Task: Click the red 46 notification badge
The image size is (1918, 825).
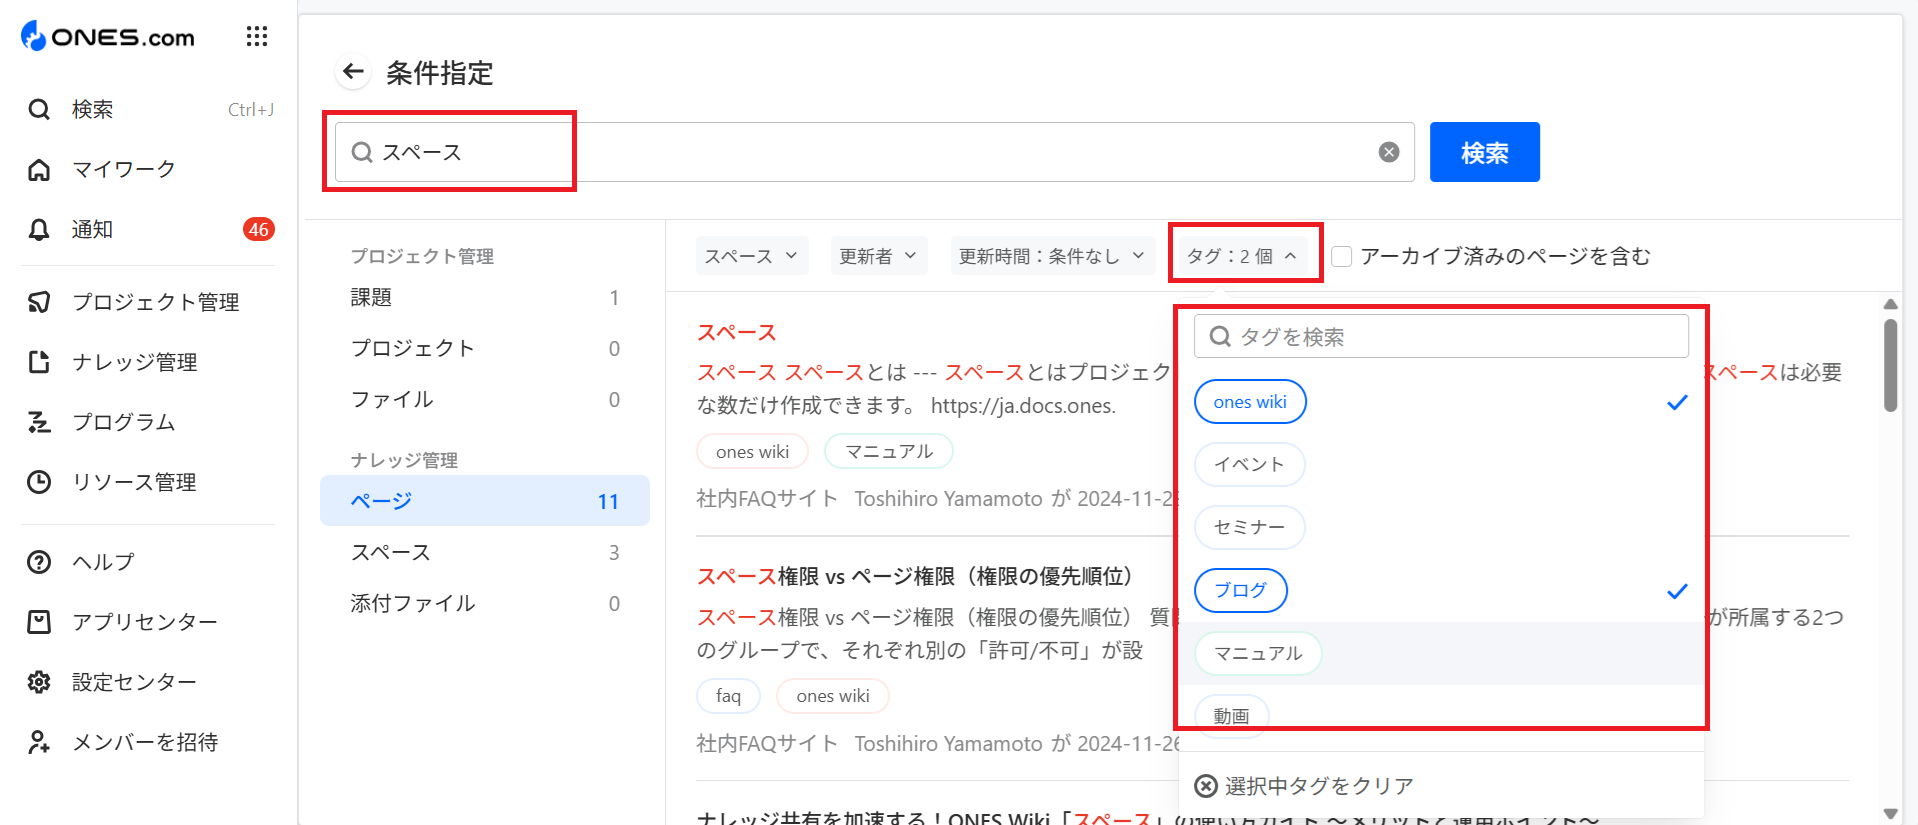Action: [x=259, y=229]
